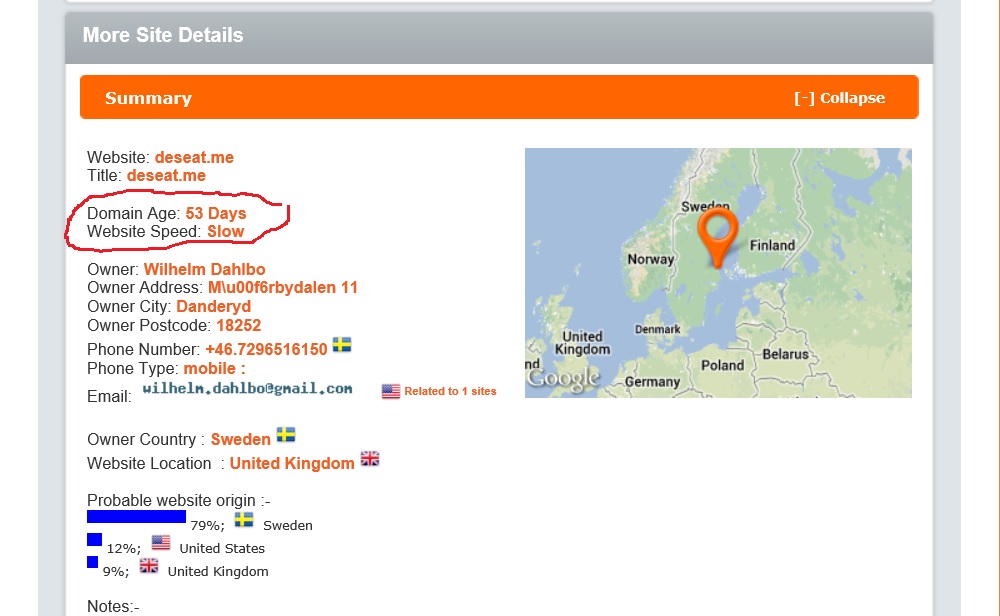Click the 79% blue Sweden origin bar
The image size is (1000, 616).
click(136, 517)
